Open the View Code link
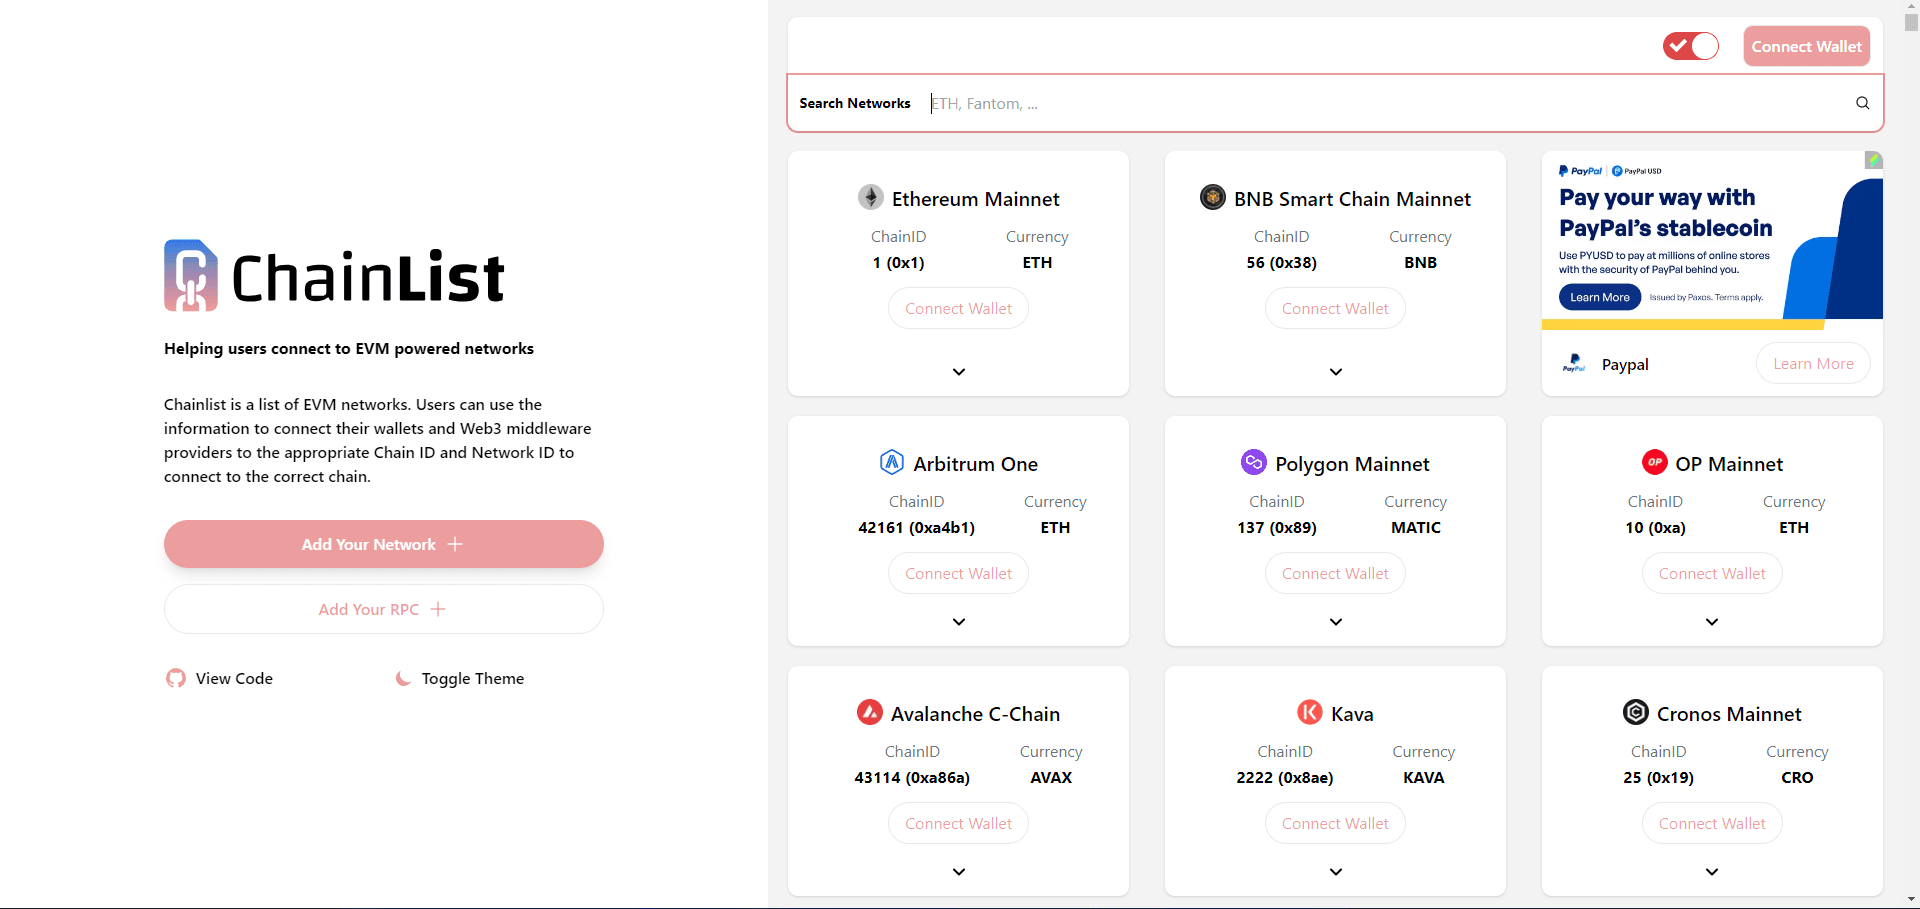Image resolution: width=1920 pixels, height=909 pixels. (x=219, y=678)
